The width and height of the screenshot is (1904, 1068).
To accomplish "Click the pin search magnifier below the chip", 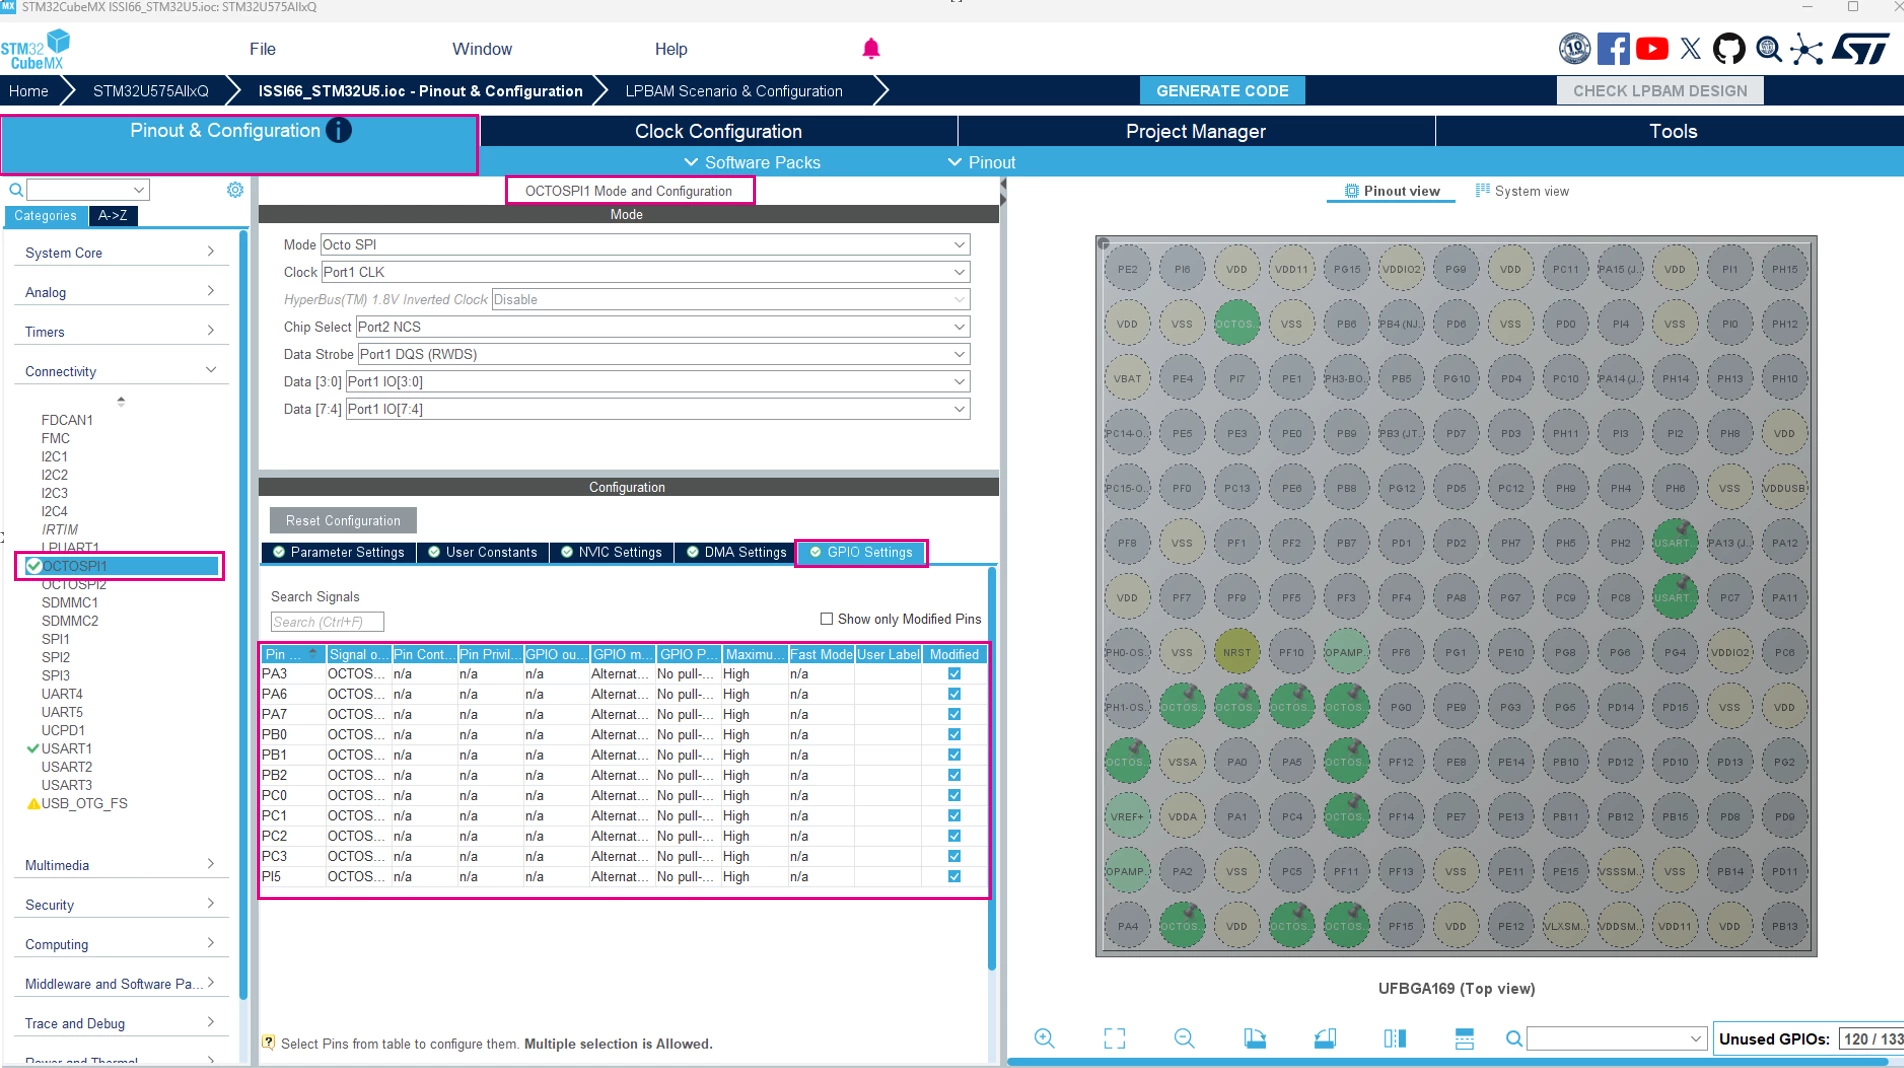I will pyautogui.click(x=1514, y=1039).
